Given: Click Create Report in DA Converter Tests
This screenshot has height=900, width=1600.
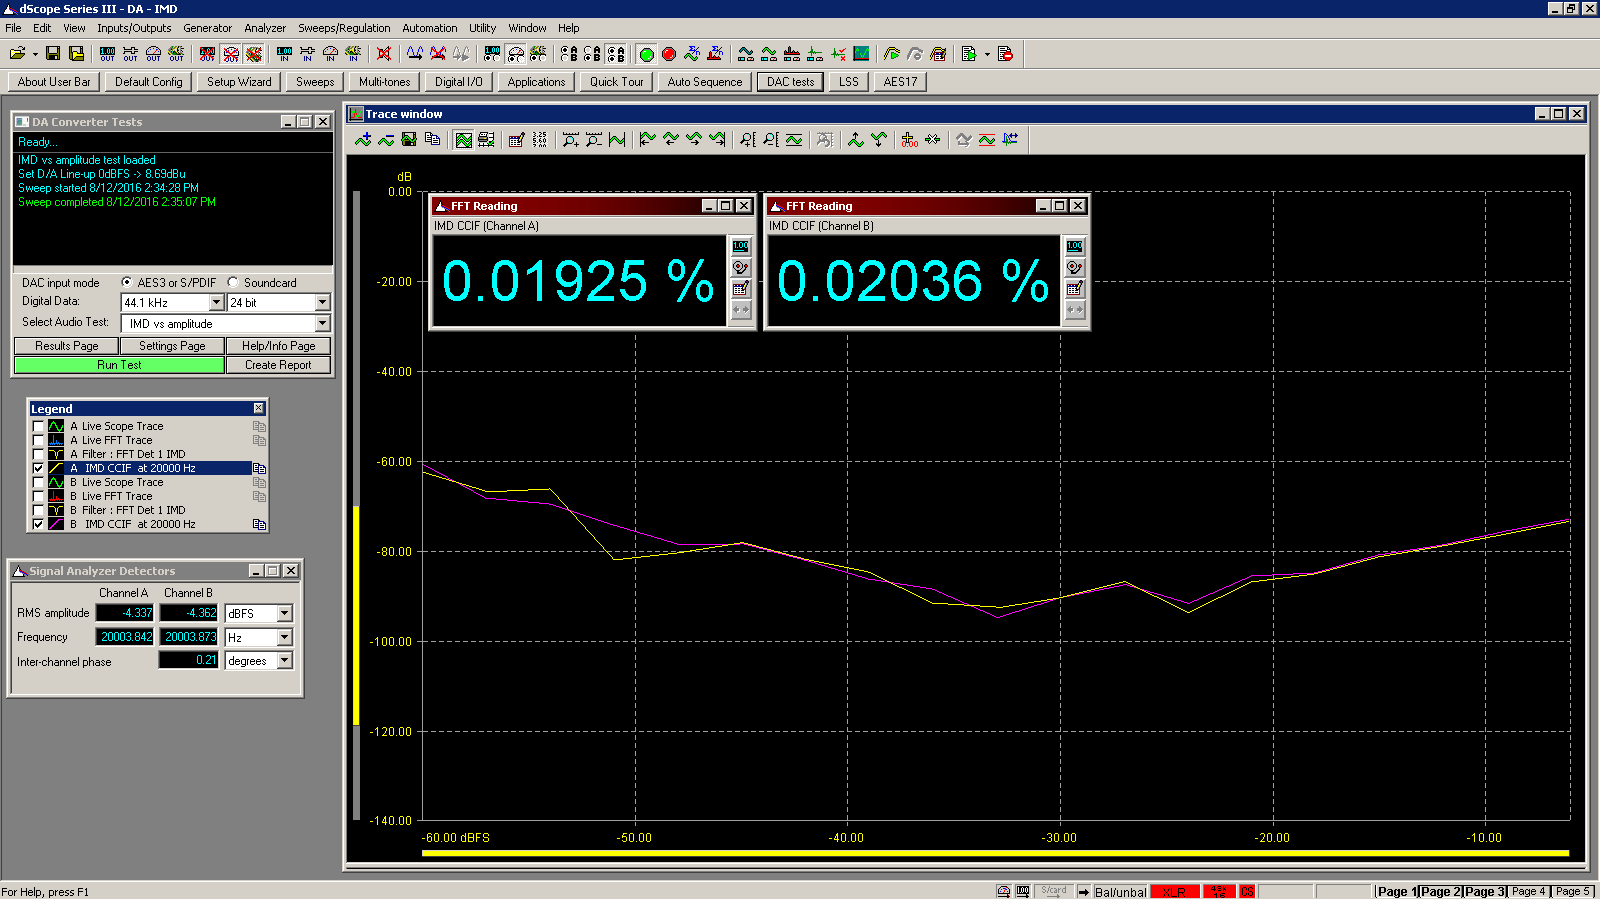Looking at the screenshot, I should pos(278,364).
